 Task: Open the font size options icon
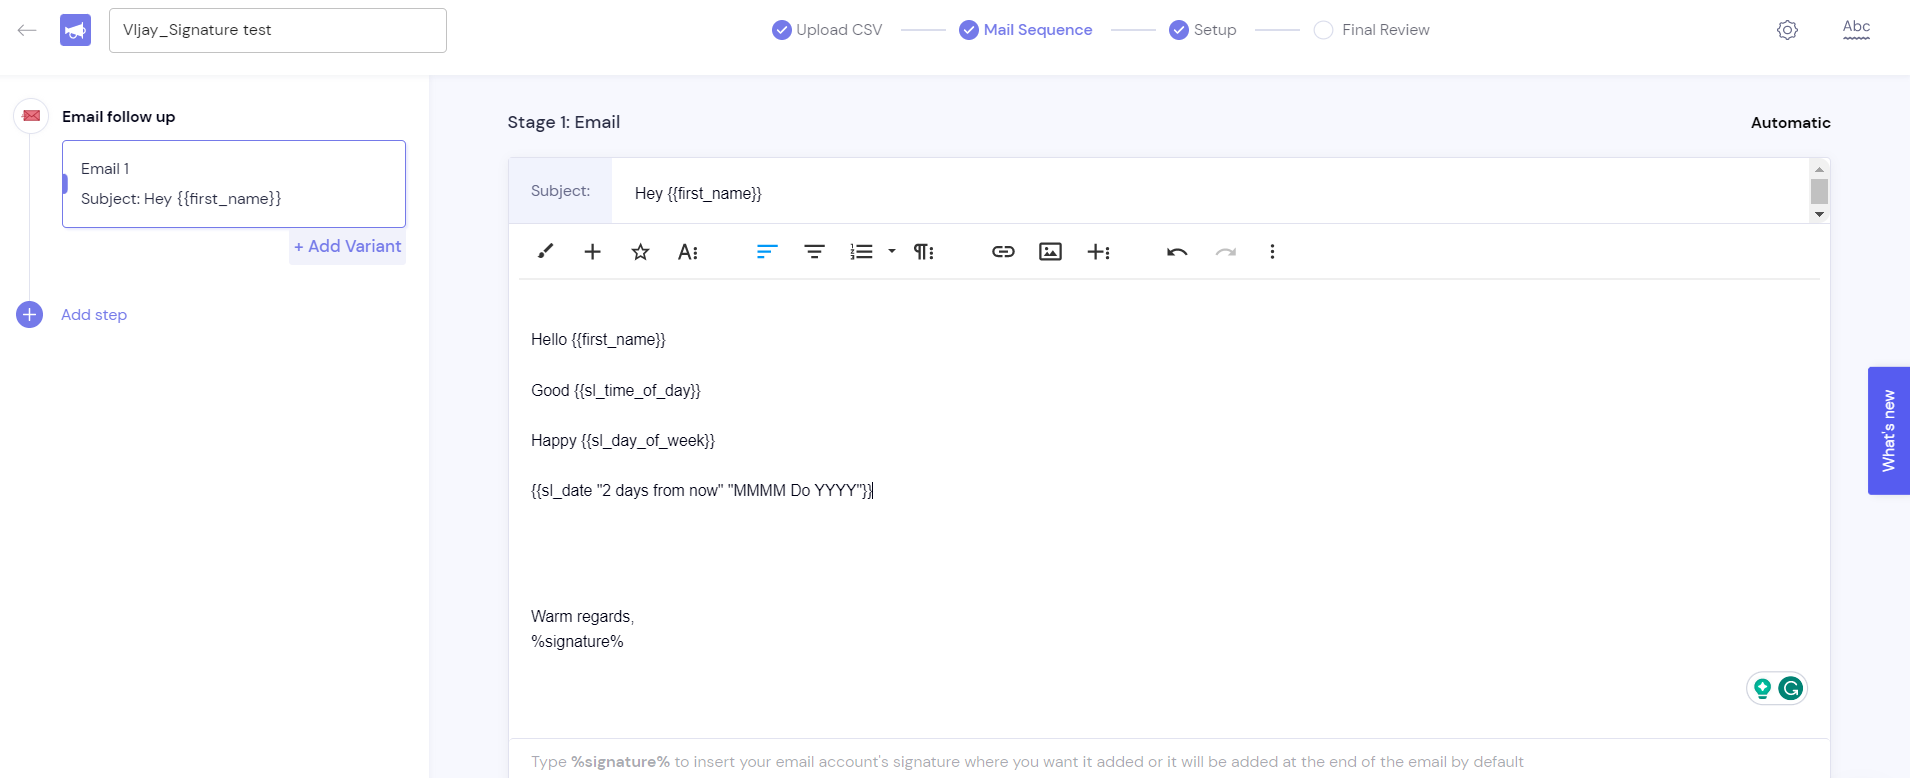point(688,252)
